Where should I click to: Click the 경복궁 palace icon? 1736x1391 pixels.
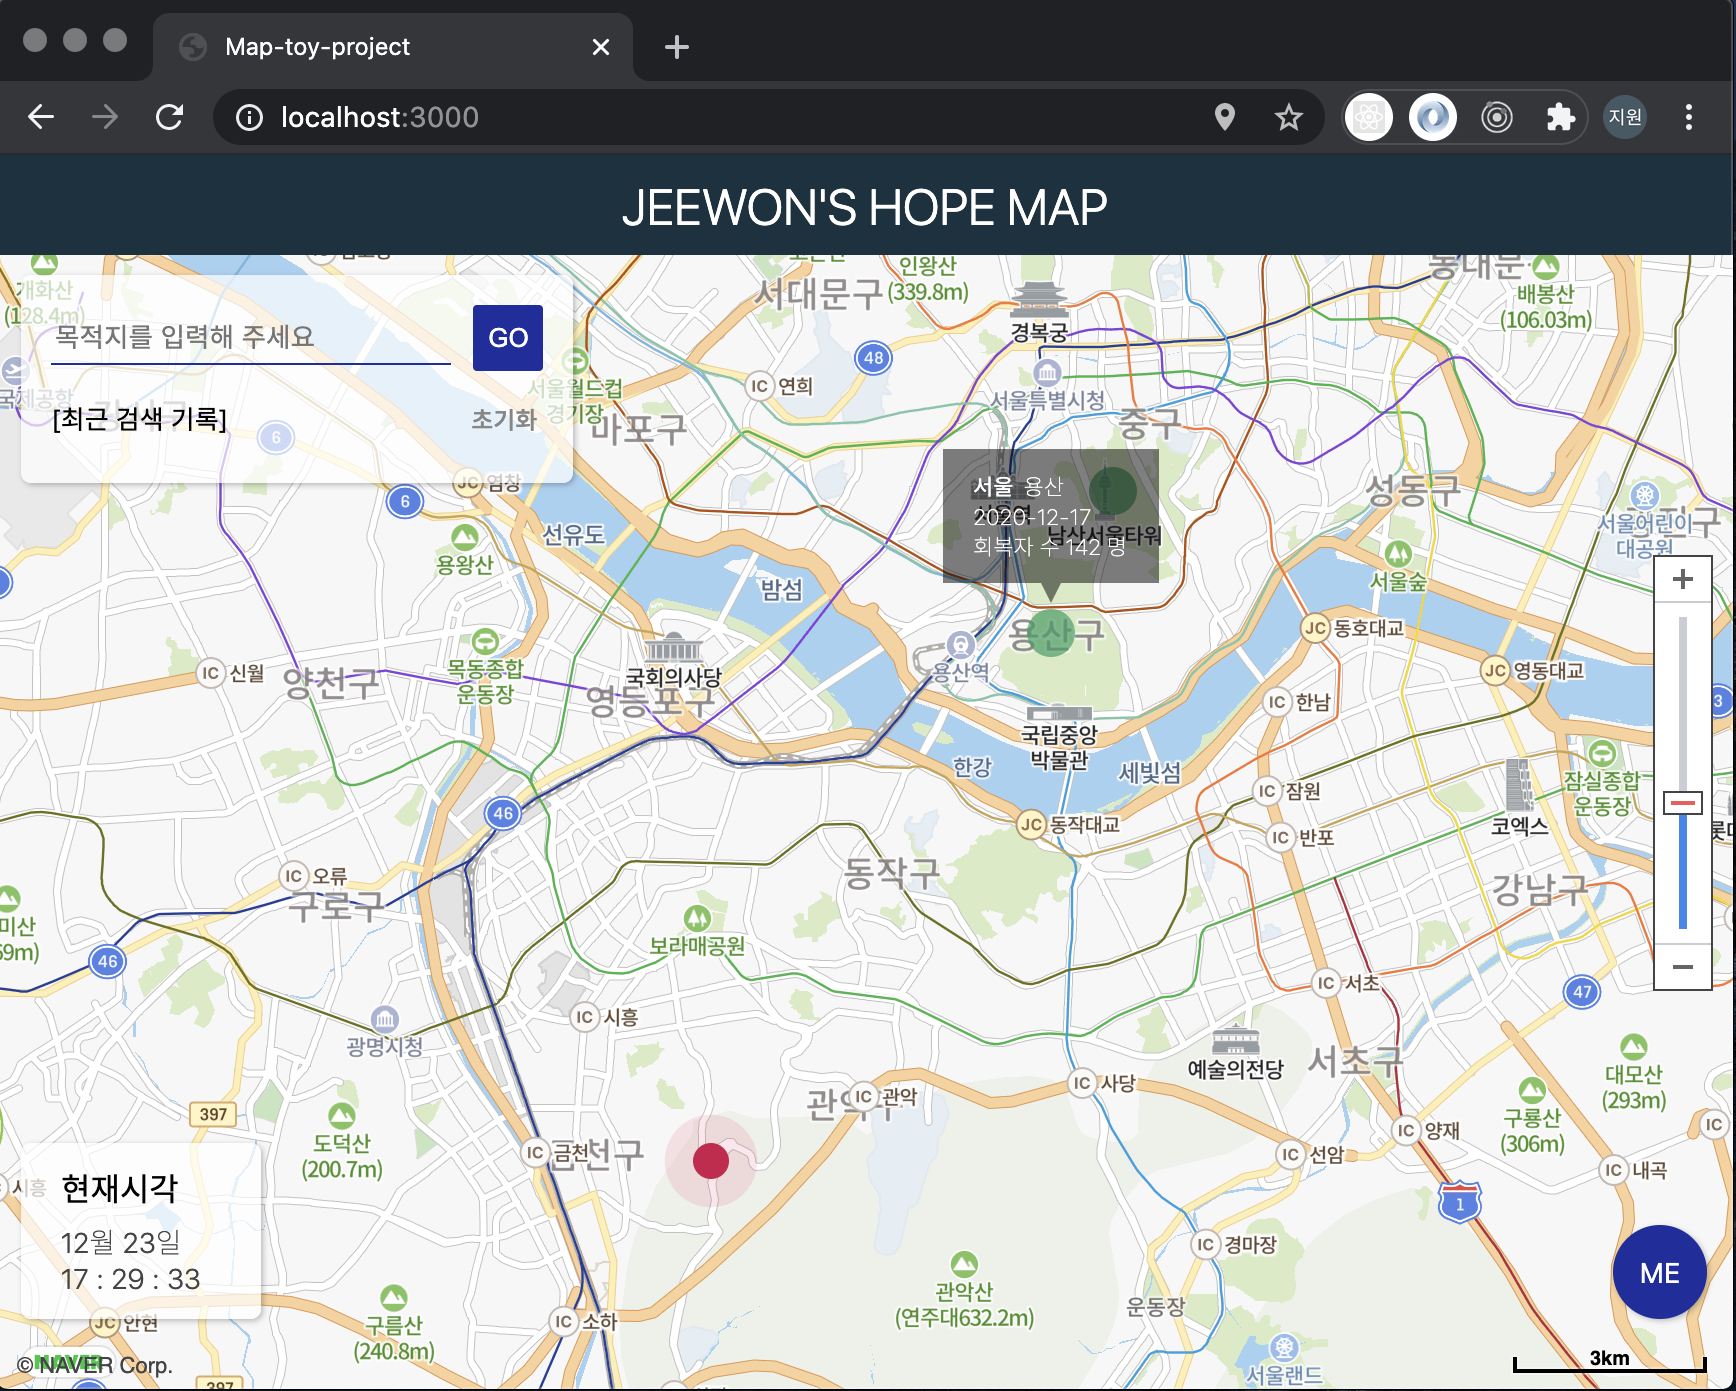pyautogui.click(x=1039, y=299)
